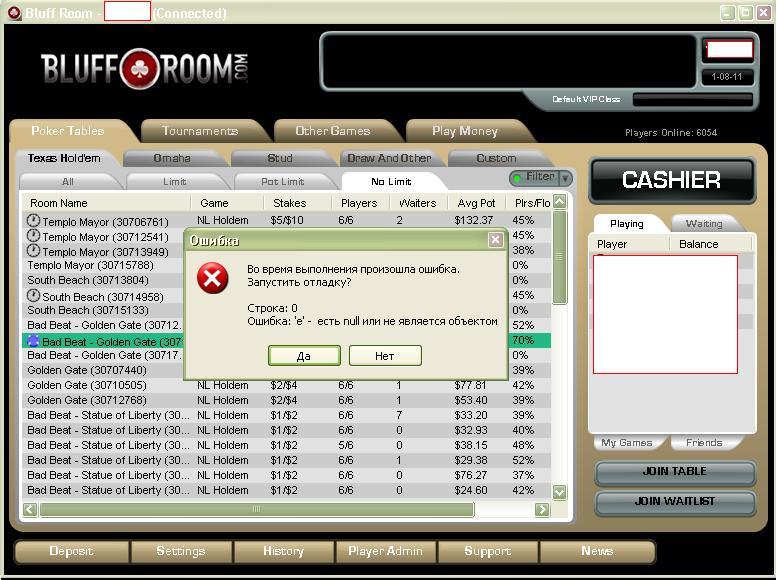Decline debugging with the Нет button
776x580 pixels.
point(385,356)
